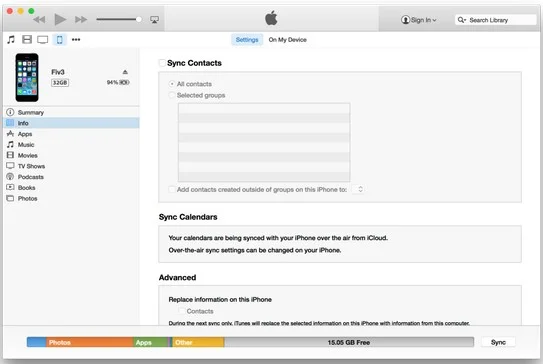Image resolution: width=543 pixels, height=364 pixels.
Task: Focus the Search Library field
Action: pyautogui.click(x=496, y=20)
